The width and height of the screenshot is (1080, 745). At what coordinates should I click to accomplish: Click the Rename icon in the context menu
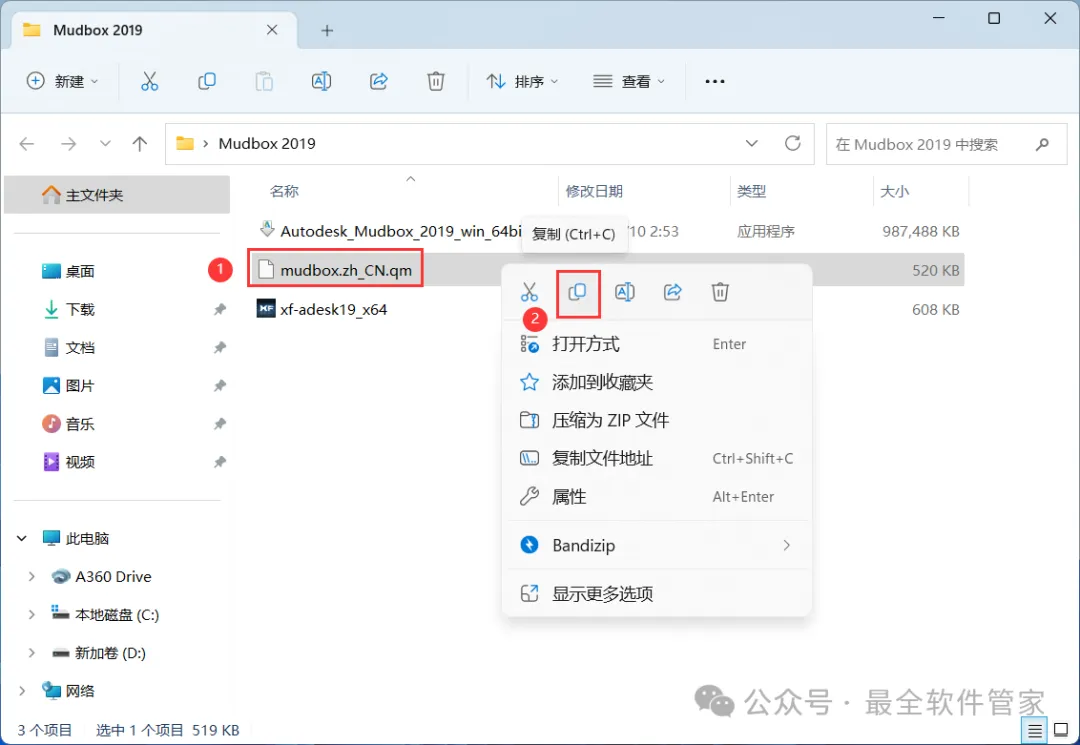(625, 292)
